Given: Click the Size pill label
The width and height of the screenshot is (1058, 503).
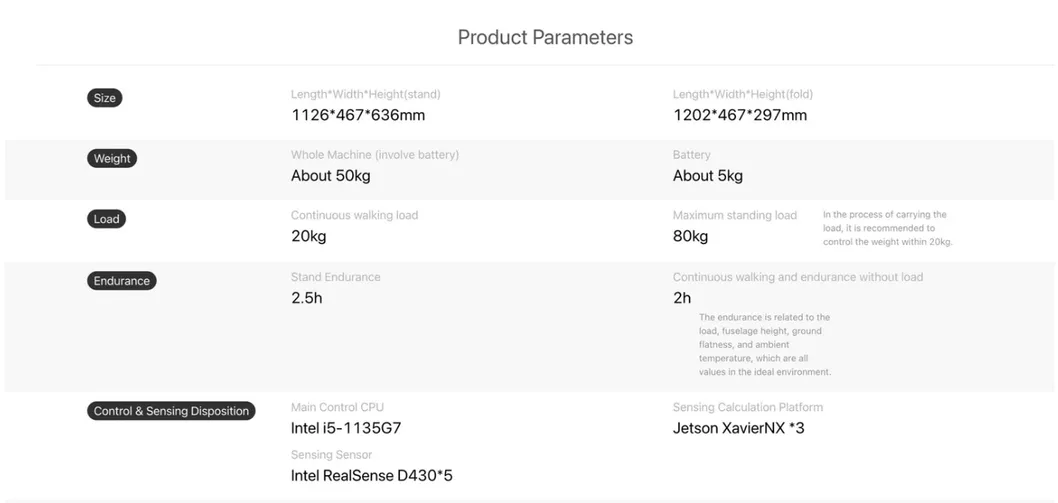Looking at the screenshot, I should (105, 98).
